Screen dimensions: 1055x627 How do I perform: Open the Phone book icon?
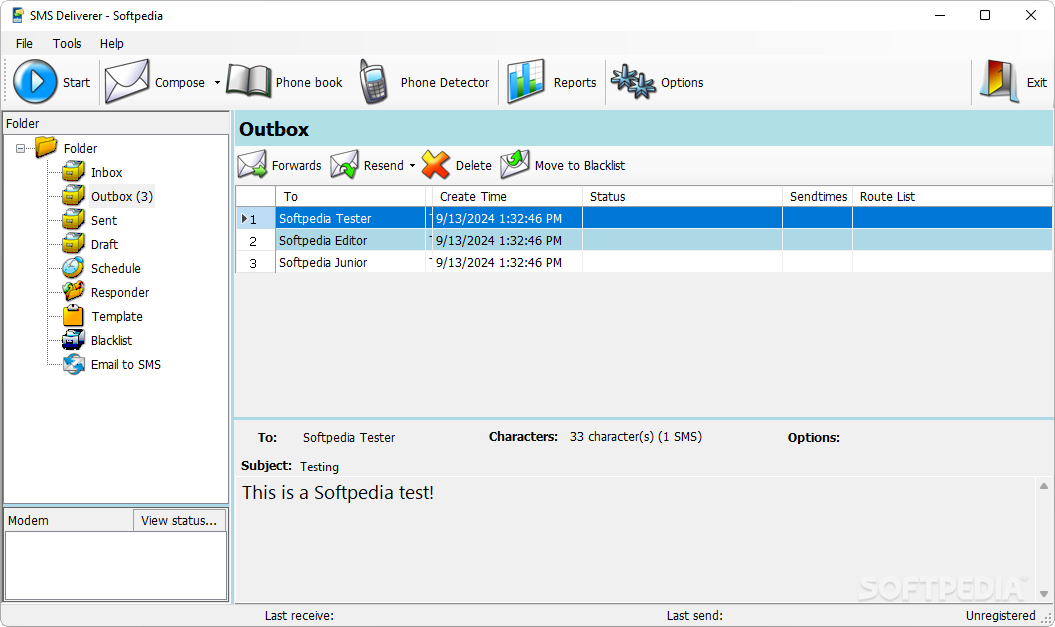click(x=249, y=81)
